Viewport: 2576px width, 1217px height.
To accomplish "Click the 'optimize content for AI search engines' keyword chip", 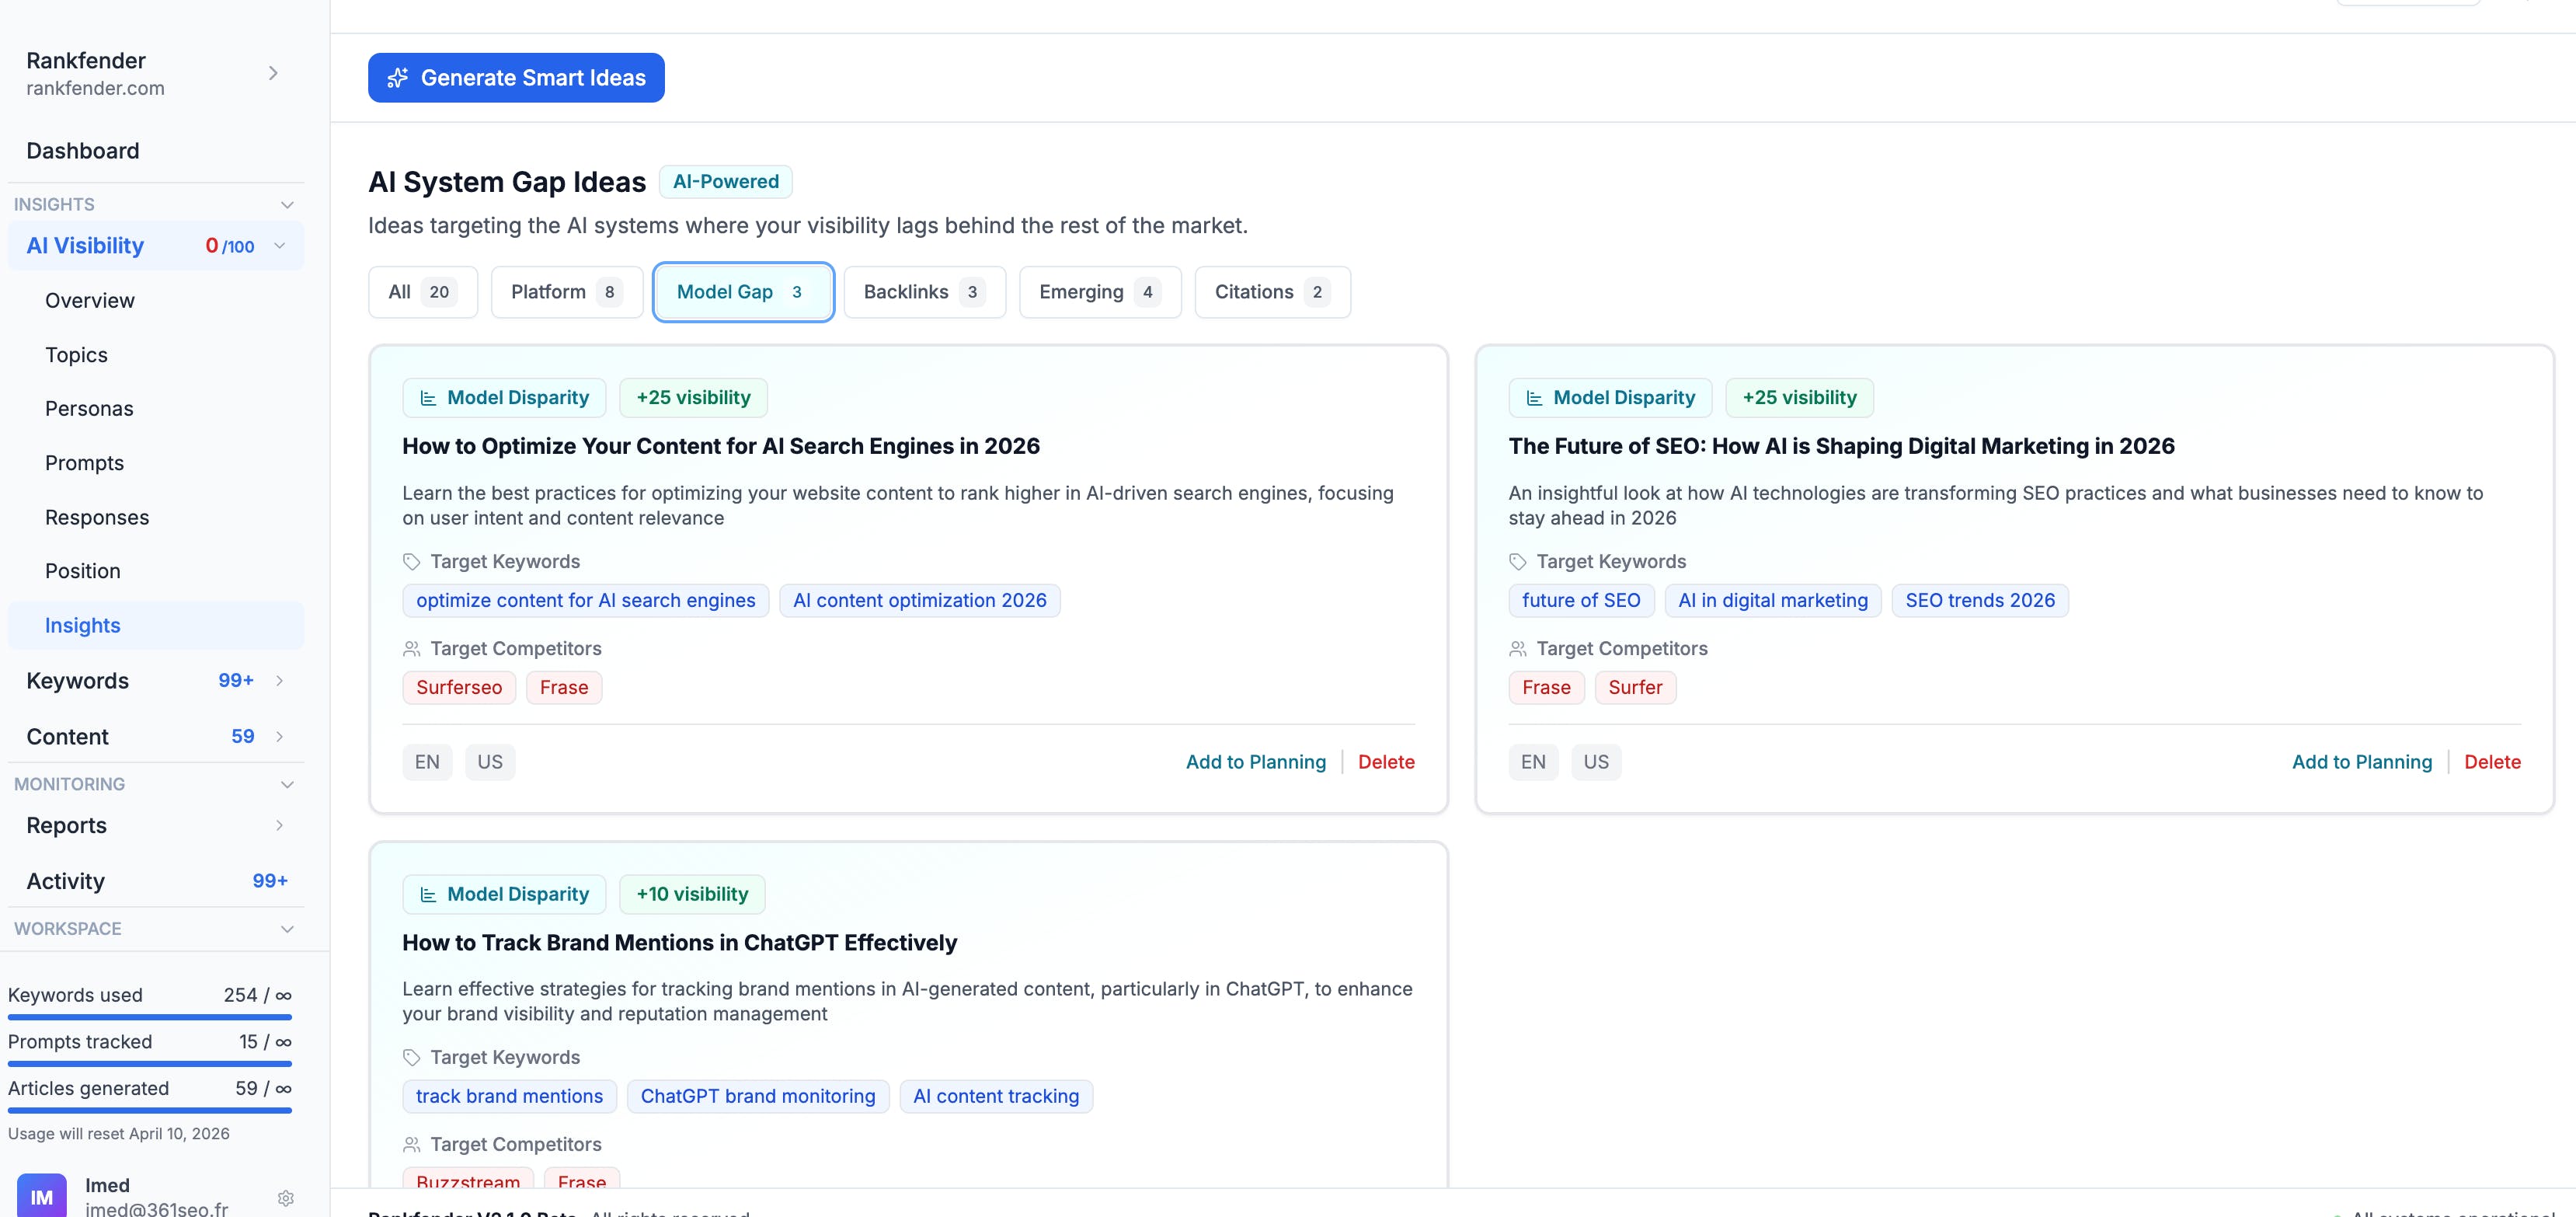I will tap(585, 601).
